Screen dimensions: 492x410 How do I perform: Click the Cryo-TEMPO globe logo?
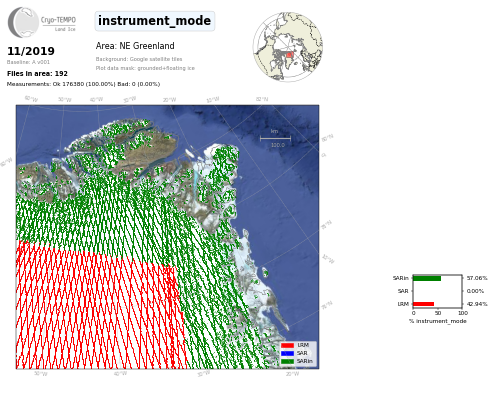[x=23, y=22]
